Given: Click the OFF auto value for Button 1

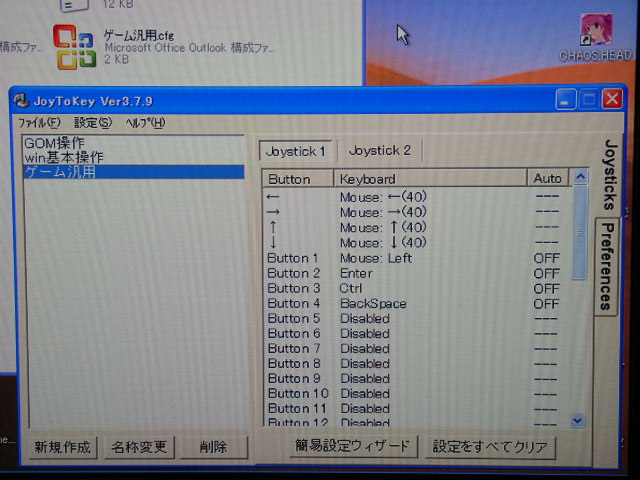Looking at the screenshot, I should [x=547, y=258].
